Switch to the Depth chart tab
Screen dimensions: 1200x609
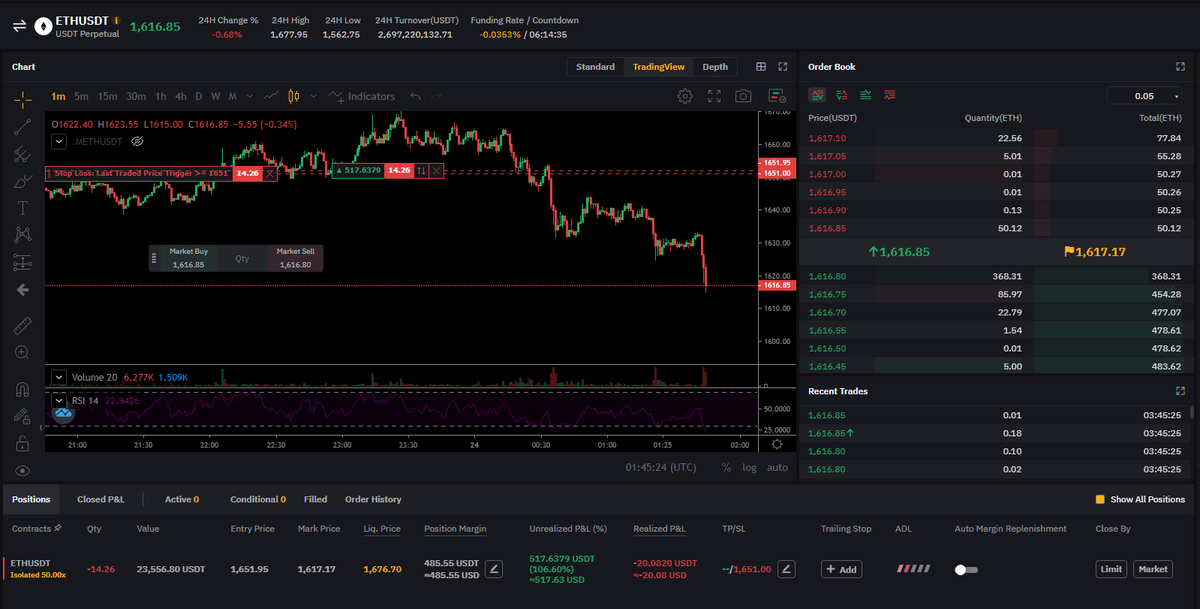[x=715, y=67]
